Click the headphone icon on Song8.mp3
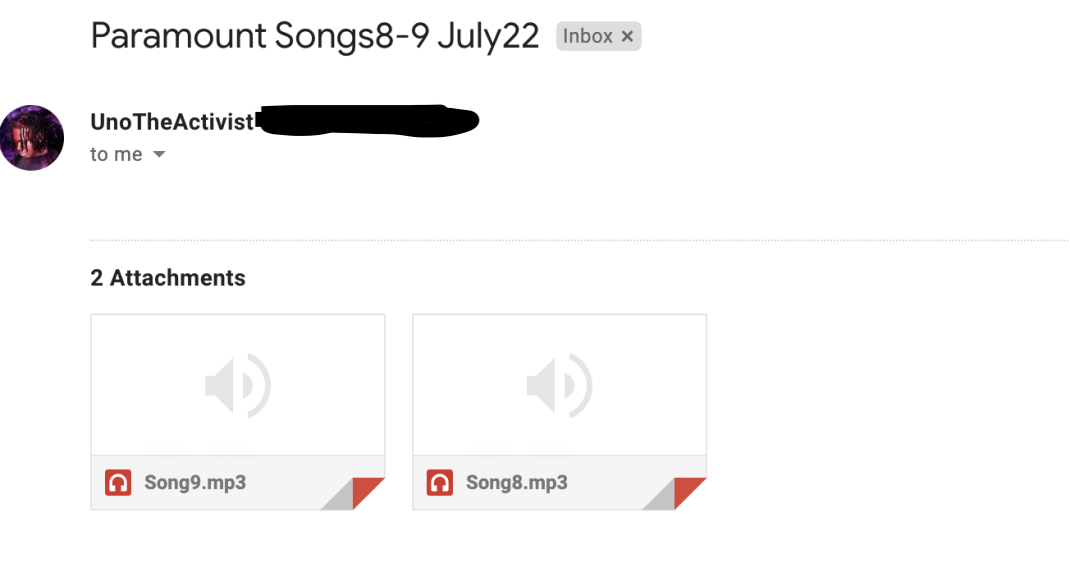The height and width of the screenshot is (586, 1070). (440, 481)
